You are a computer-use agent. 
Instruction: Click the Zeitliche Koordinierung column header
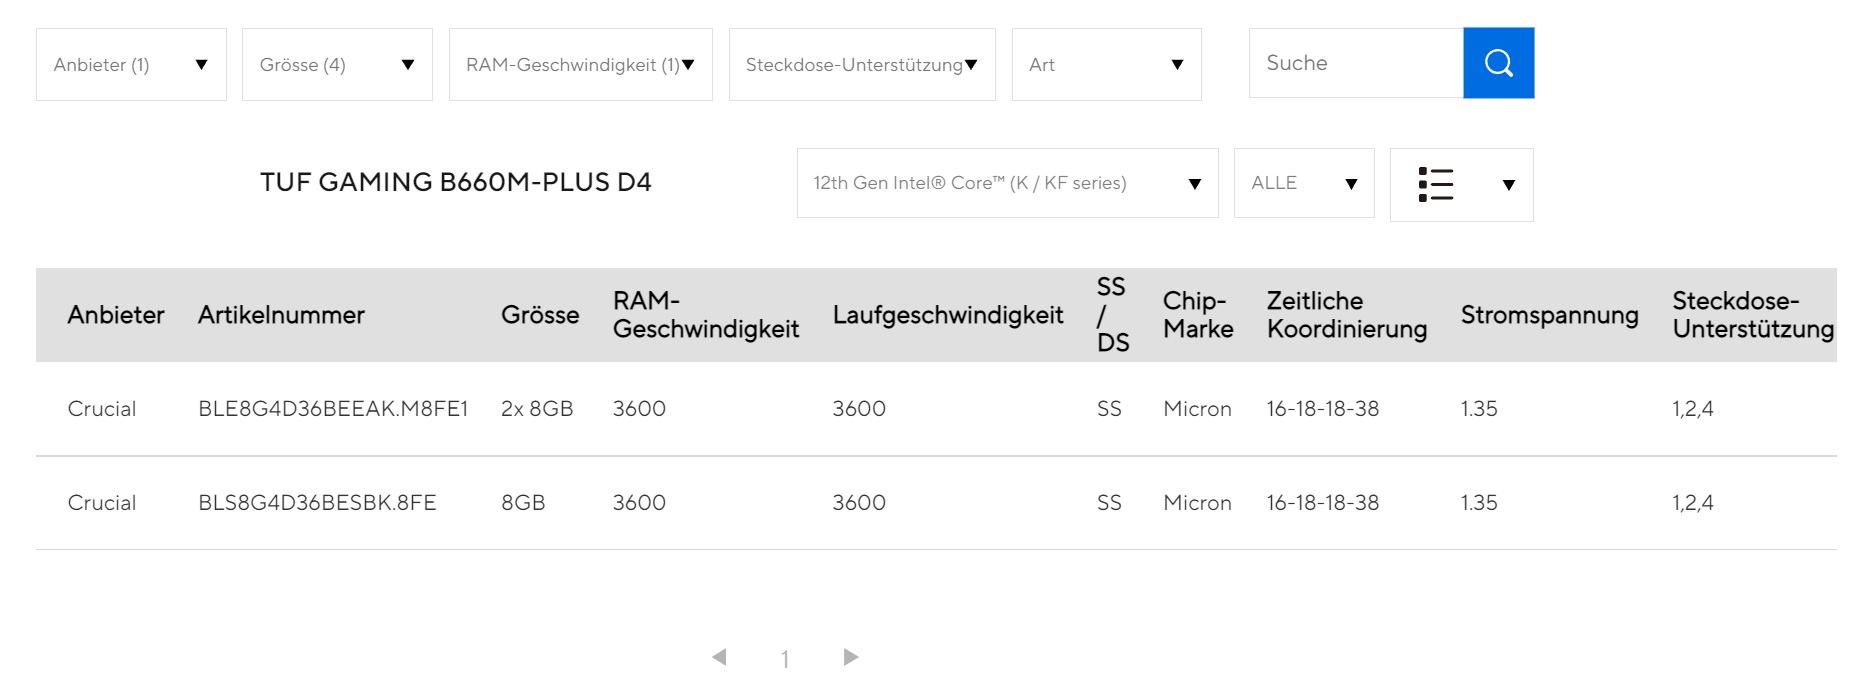point(1347,315)
